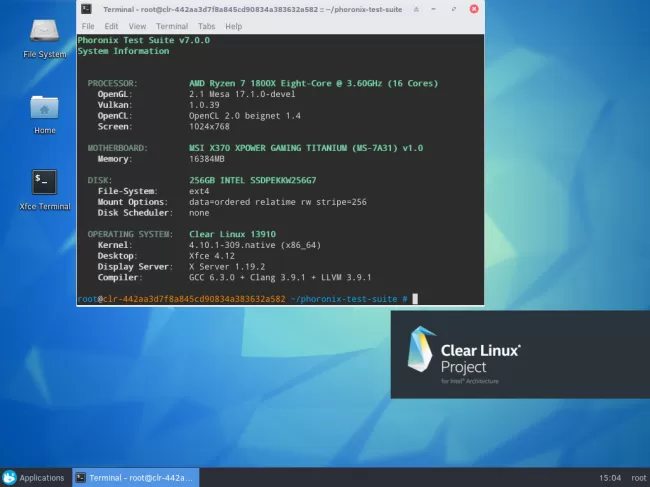Click the Disk Scheduler value 'none'

199,213
